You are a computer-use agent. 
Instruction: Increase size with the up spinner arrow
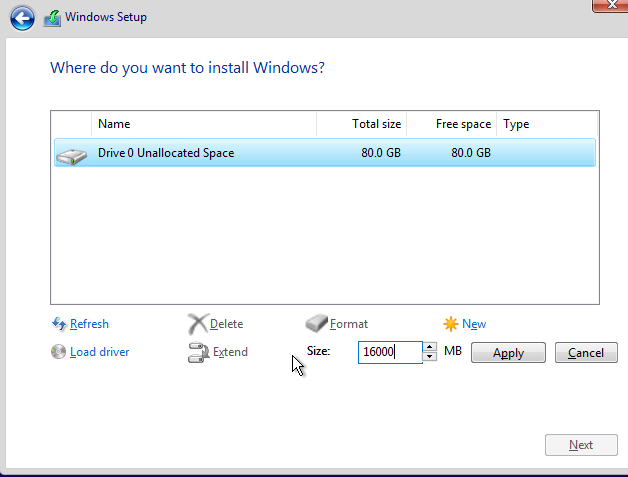click(430, 347)
